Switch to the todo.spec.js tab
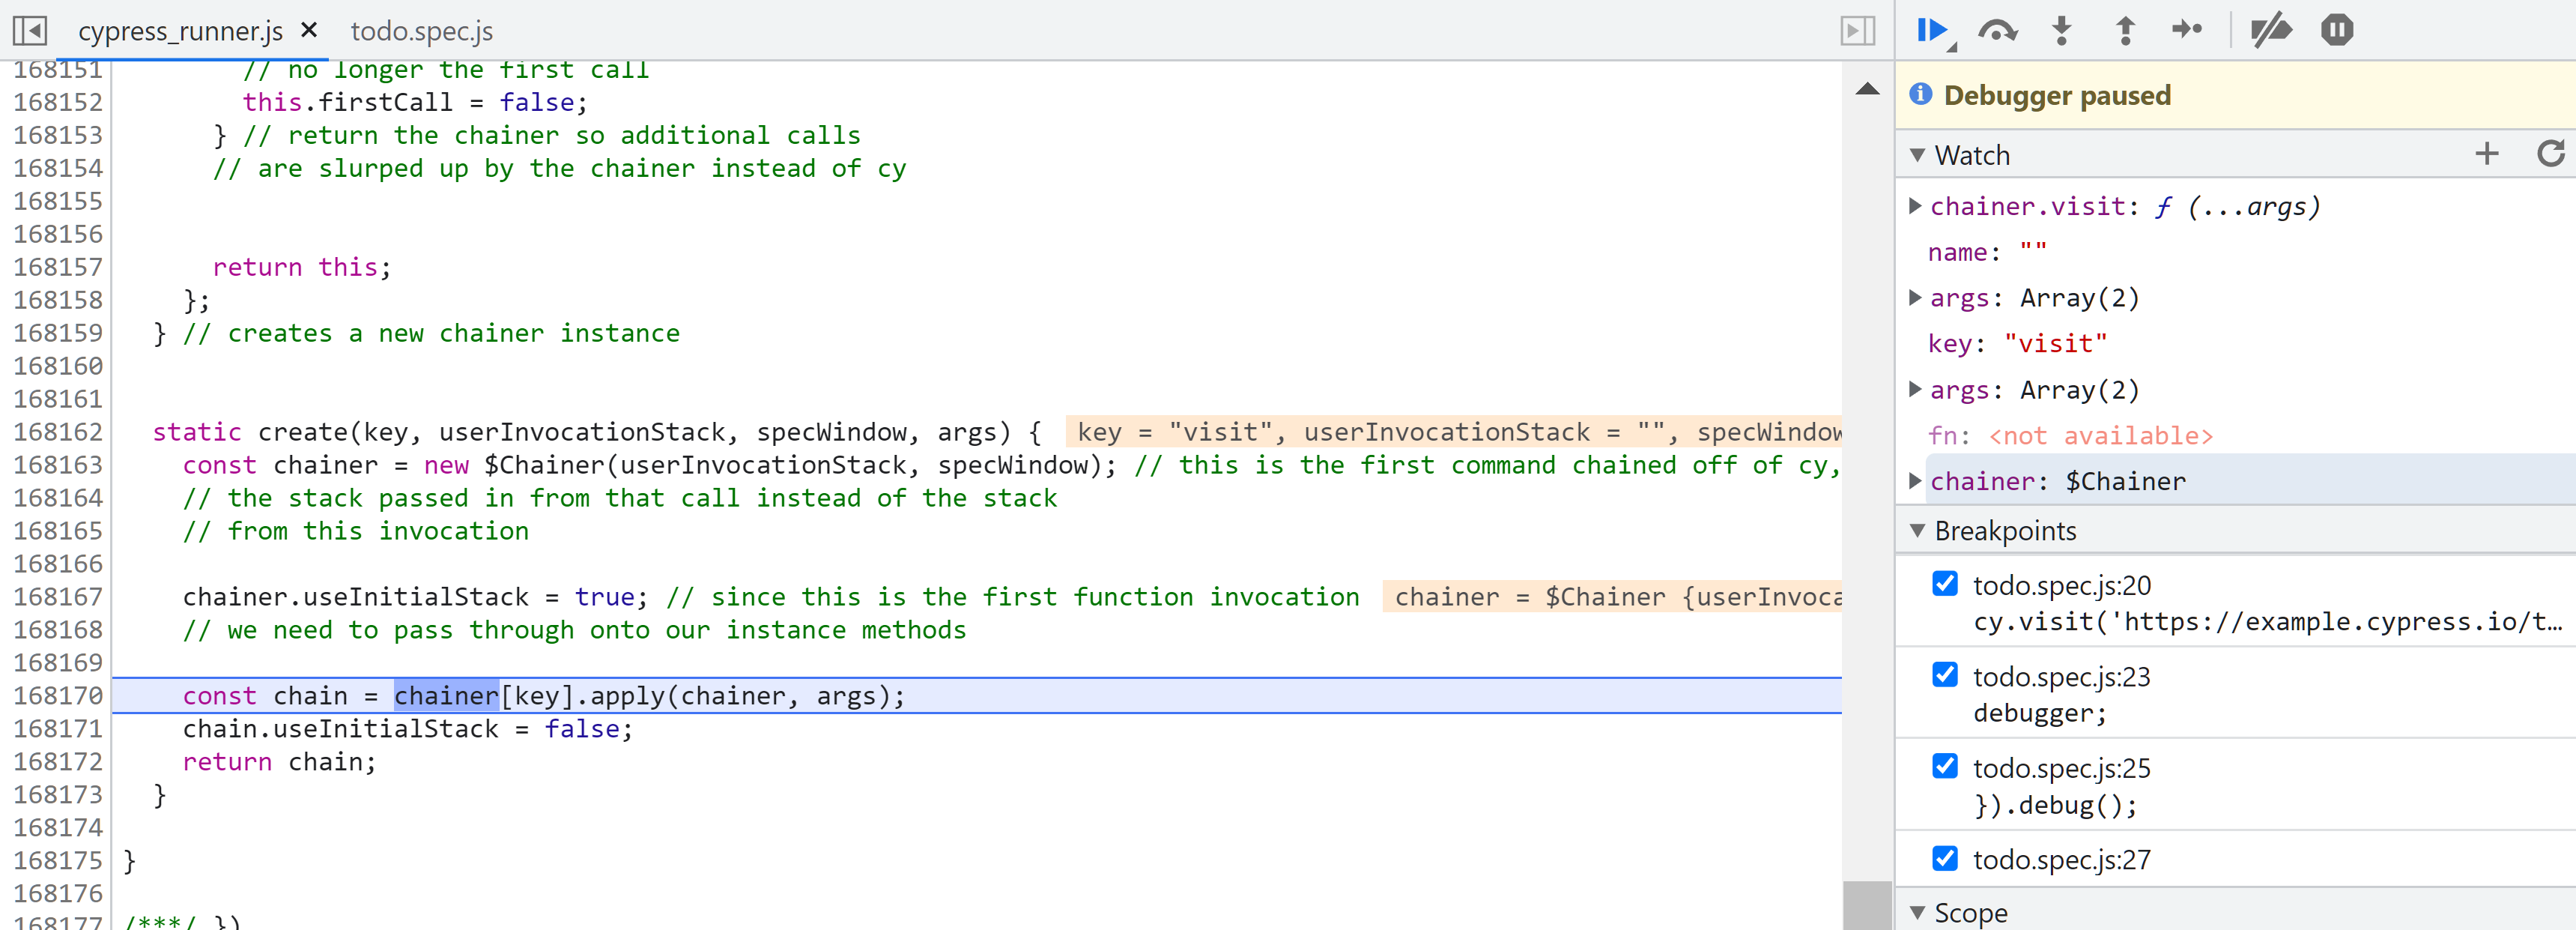 (421, 31)
